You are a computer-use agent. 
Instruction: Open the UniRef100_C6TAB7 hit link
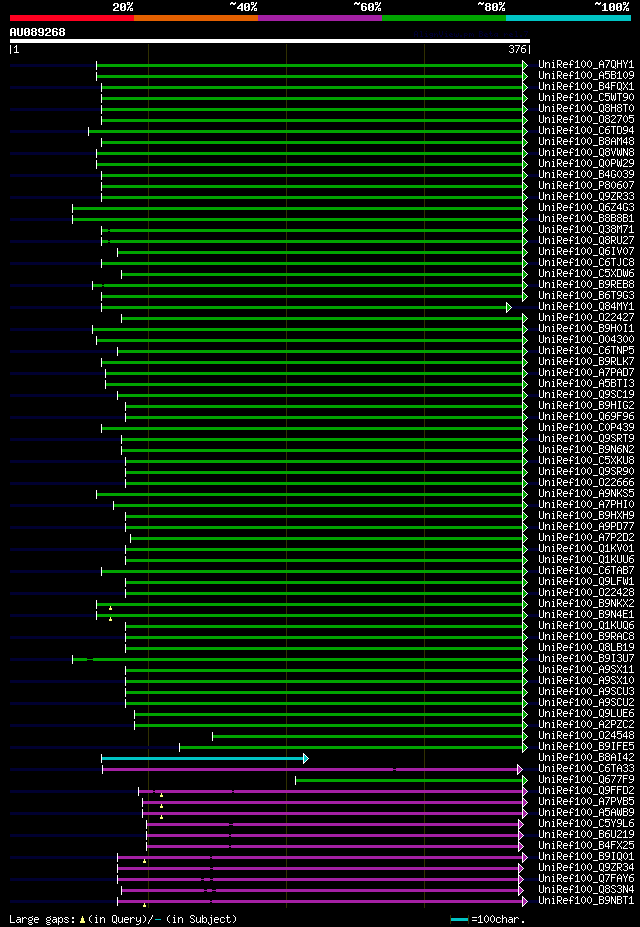(x=586, y=571)
